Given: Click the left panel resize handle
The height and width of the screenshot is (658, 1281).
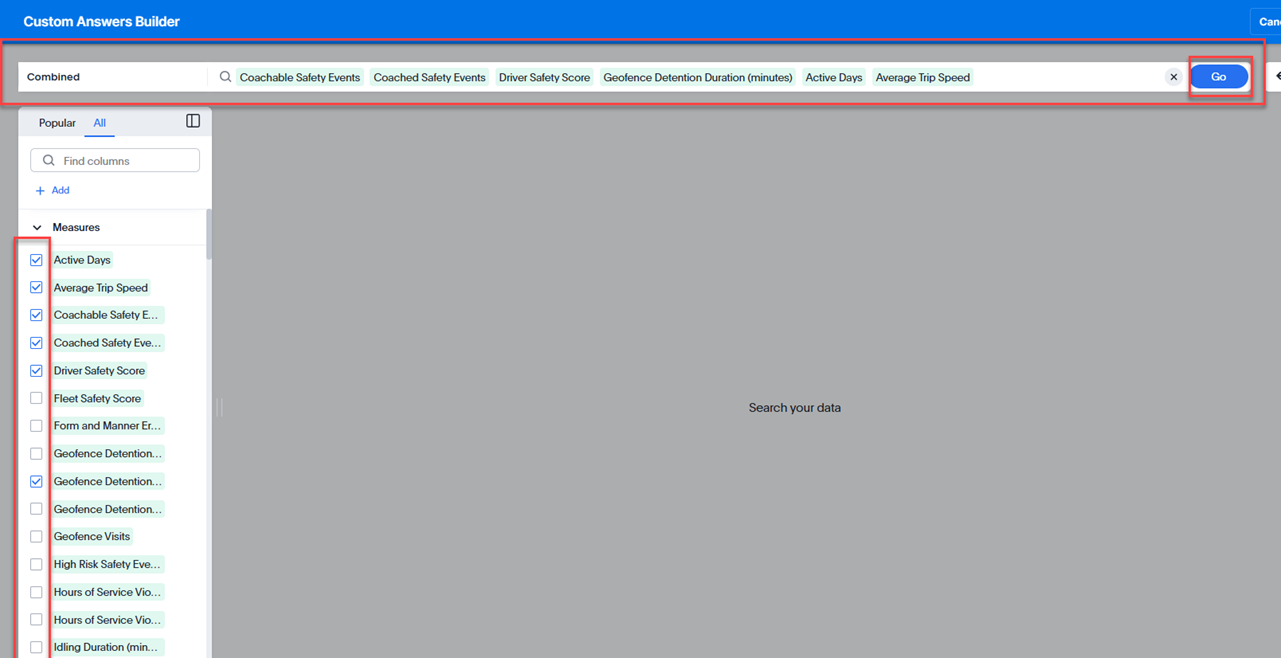Looking at the screenshot, I should point(219,407).
